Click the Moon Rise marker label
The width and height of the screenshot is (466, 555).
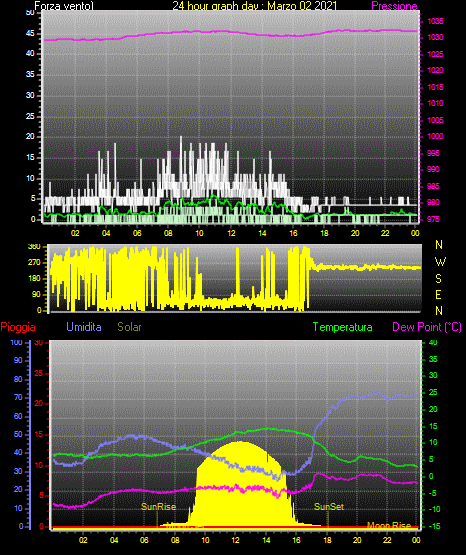click(389, 525)
